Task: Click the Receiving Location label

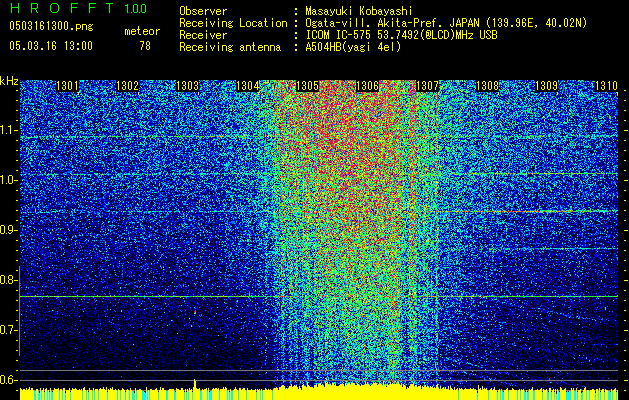Action: coord(233,23)
